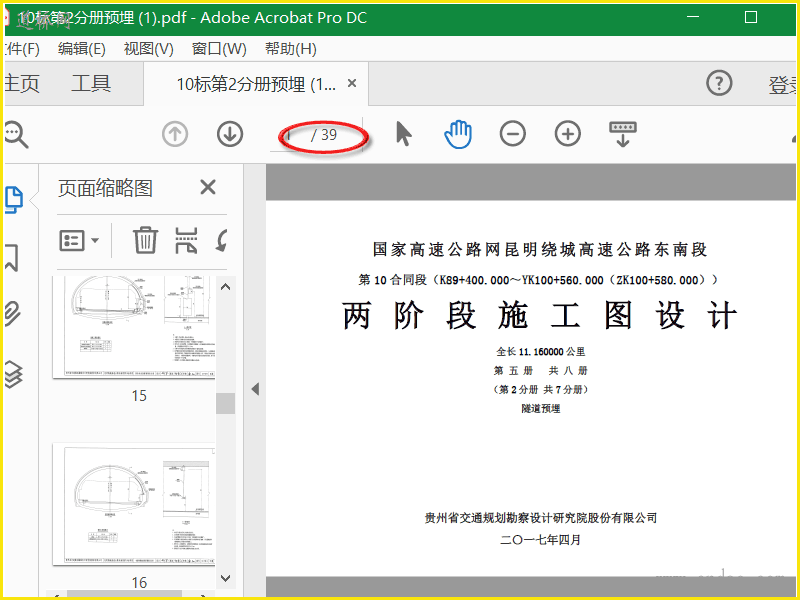Open thumbnail options dropdown menu
800x600 pixels.
(x=79, y=240)
